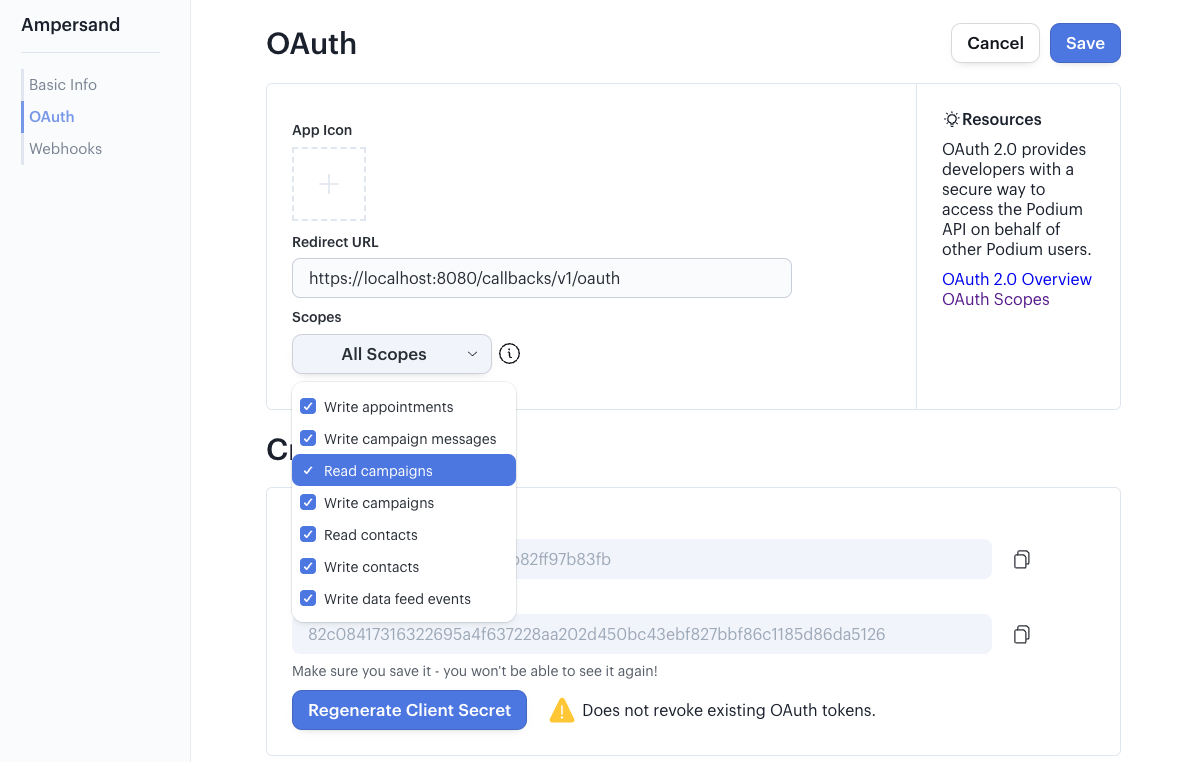The width and height of the screenshot is (1188, 765).
Task: Uncheck Write campaign messages scope
Action: (308, 439)
